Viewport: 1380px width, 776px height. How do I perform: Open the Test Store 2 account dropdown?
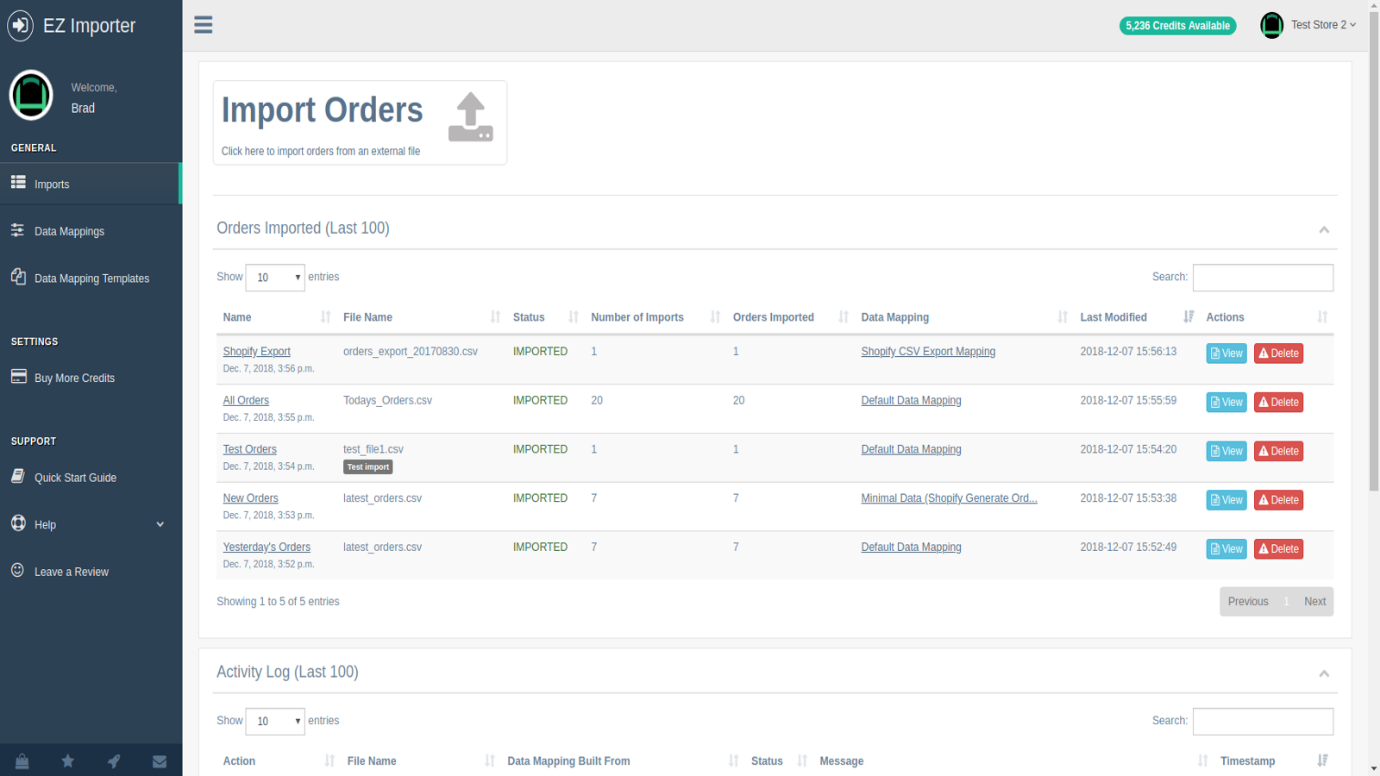[x=1309, y=25]
